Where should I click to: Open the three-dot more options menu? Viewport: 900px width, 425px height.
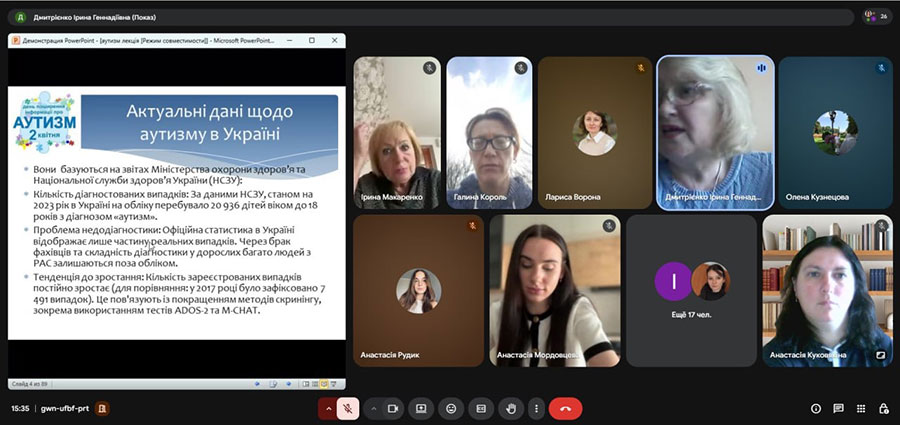tap(536, 408)
